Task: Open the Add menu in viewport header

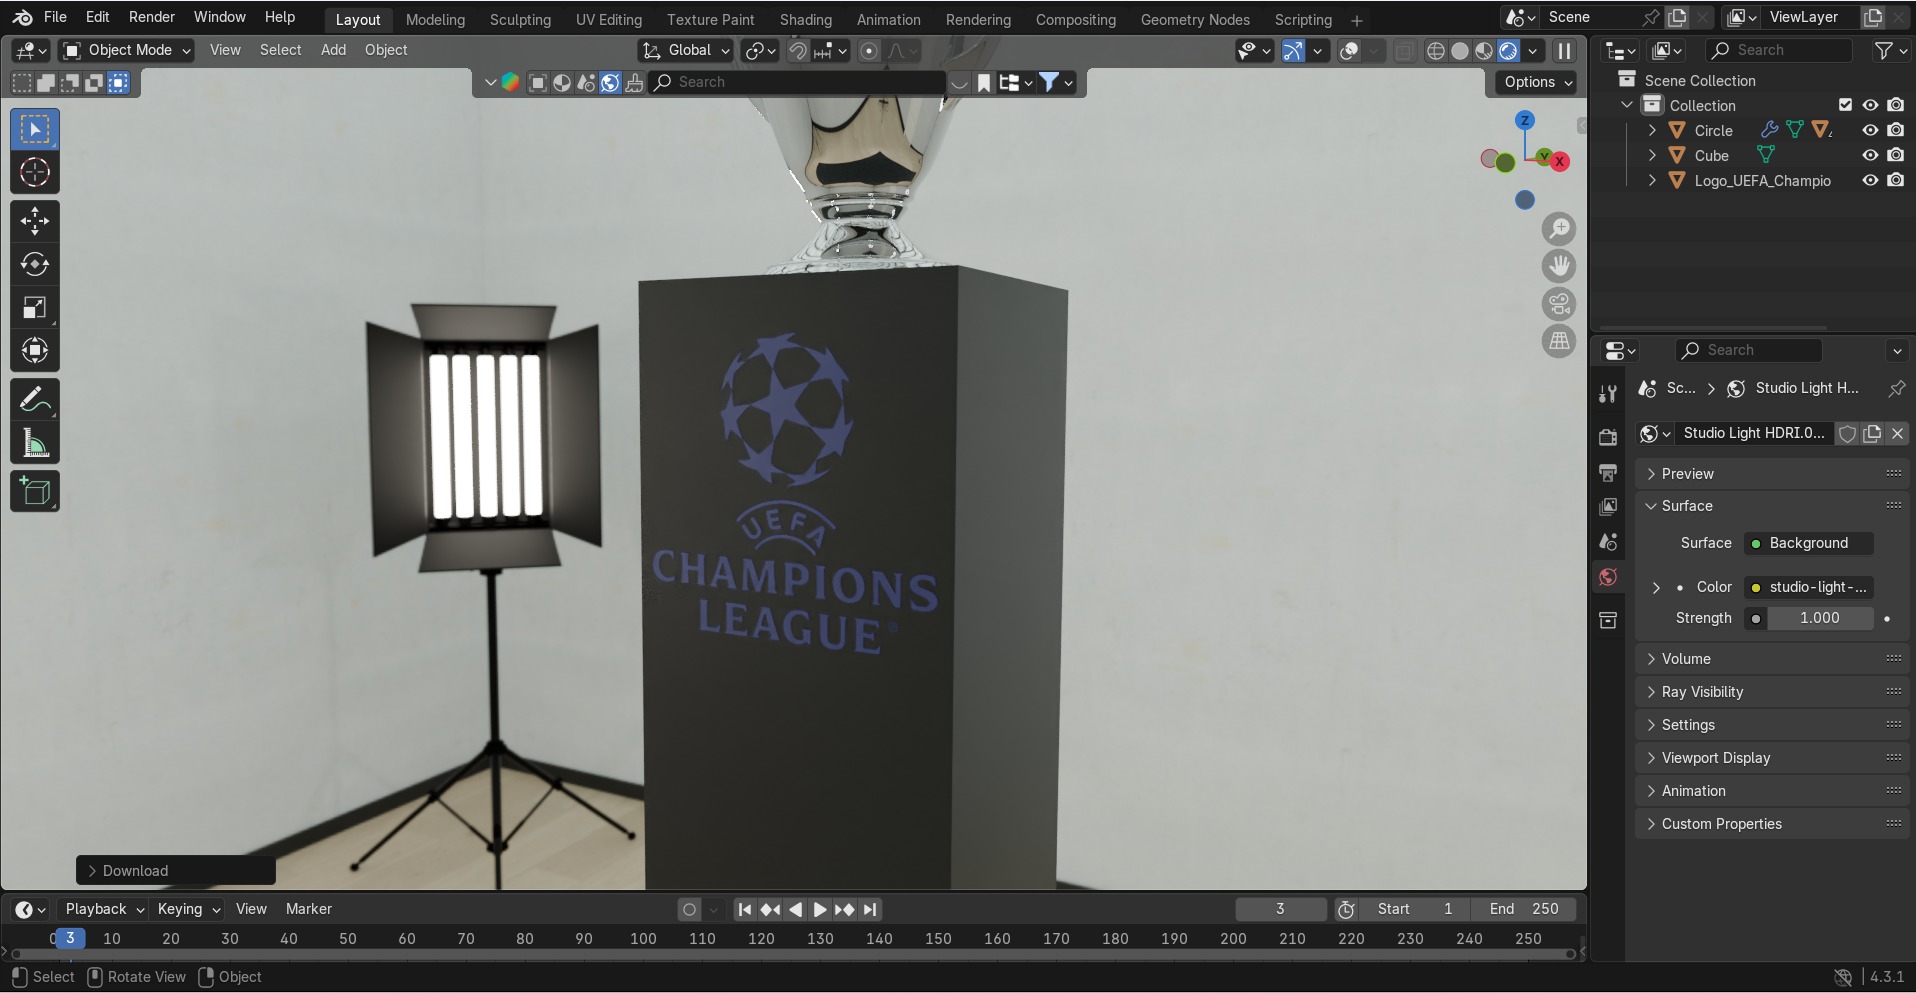Action: [x=333, y=50]
